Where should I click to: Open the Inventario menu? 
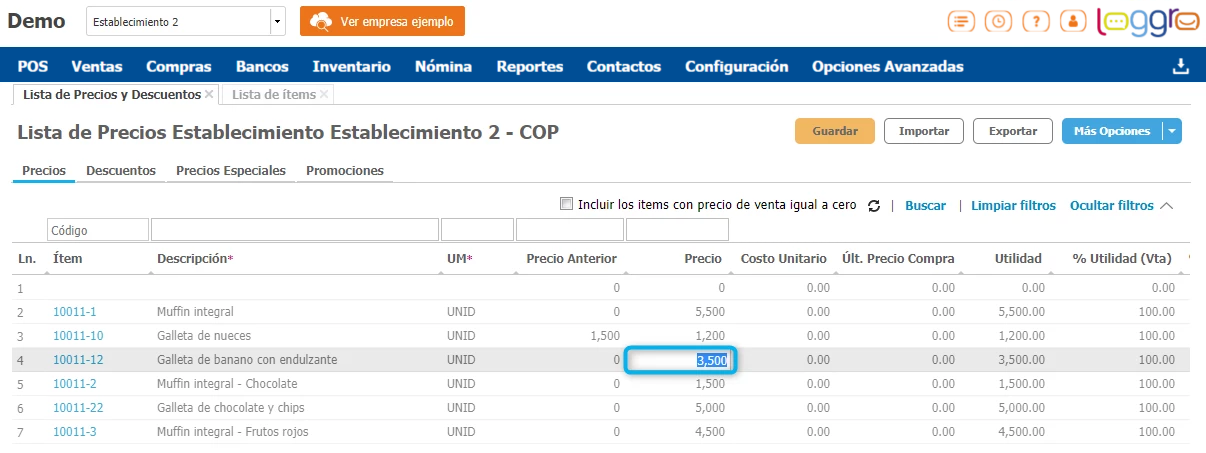351,67
